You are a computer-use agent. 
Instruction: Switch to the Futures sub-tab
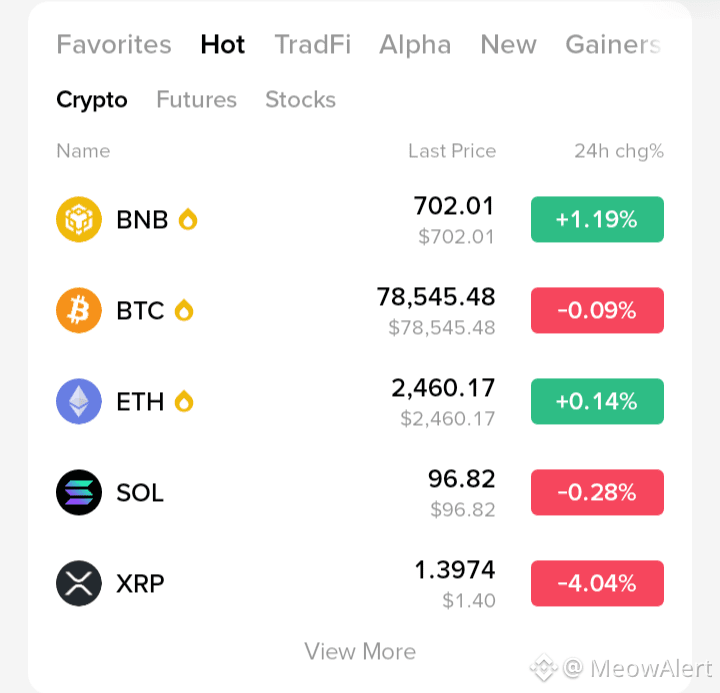point(197,100)
